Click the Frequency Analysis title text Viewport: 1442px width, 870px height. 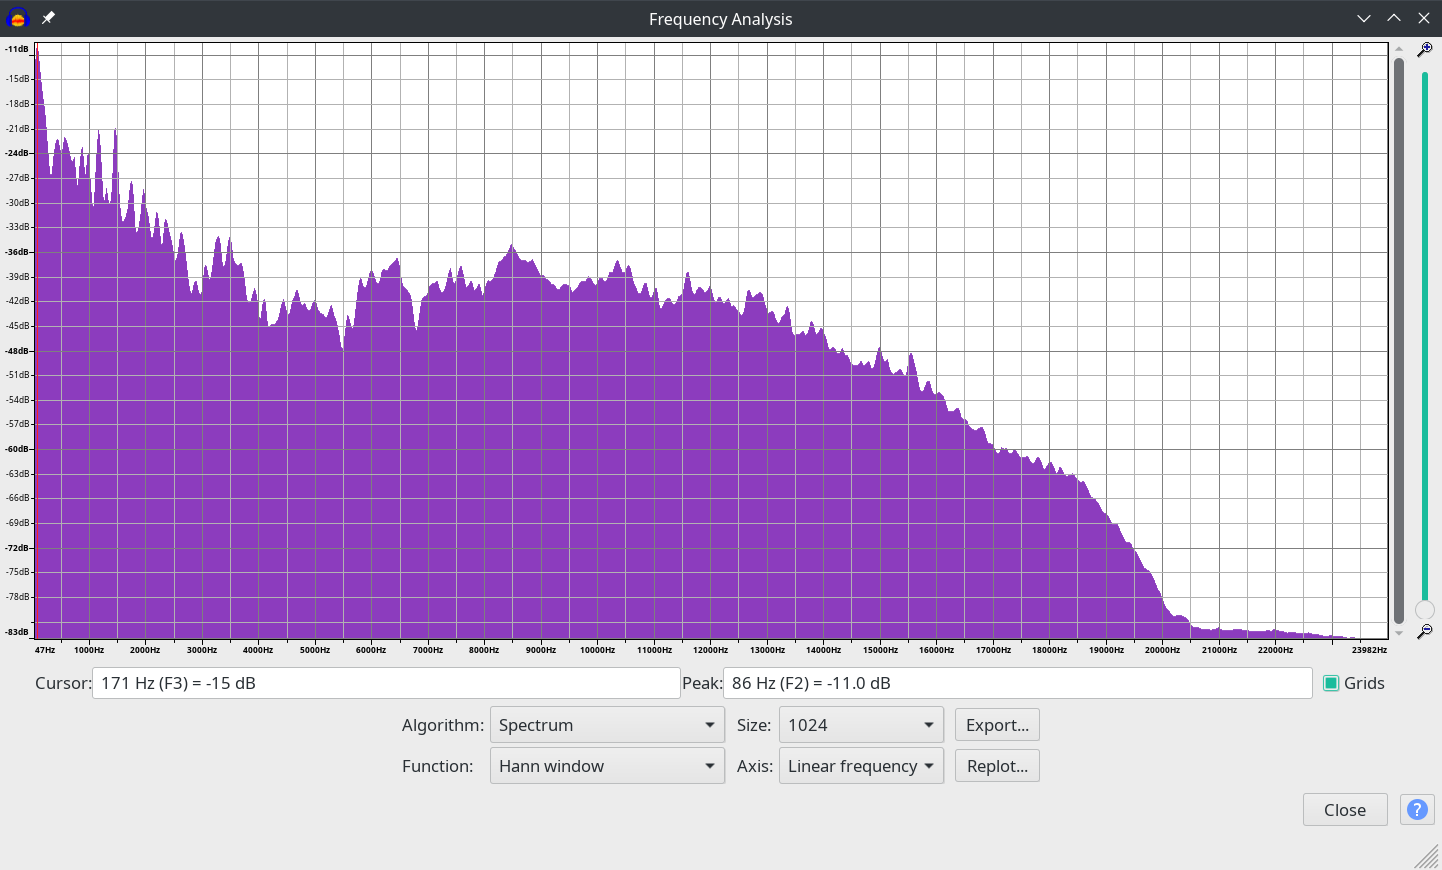[x=720, y=19]
